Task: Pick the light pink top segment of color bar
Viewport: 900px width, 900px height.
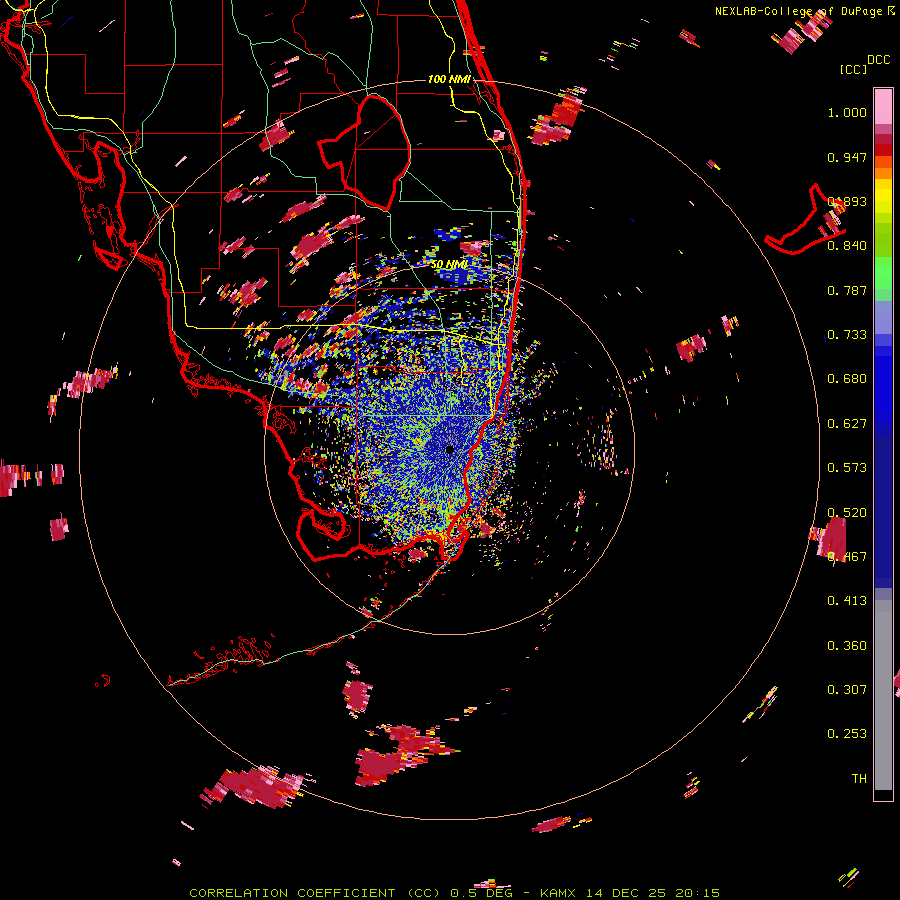Action: (883, 106)
